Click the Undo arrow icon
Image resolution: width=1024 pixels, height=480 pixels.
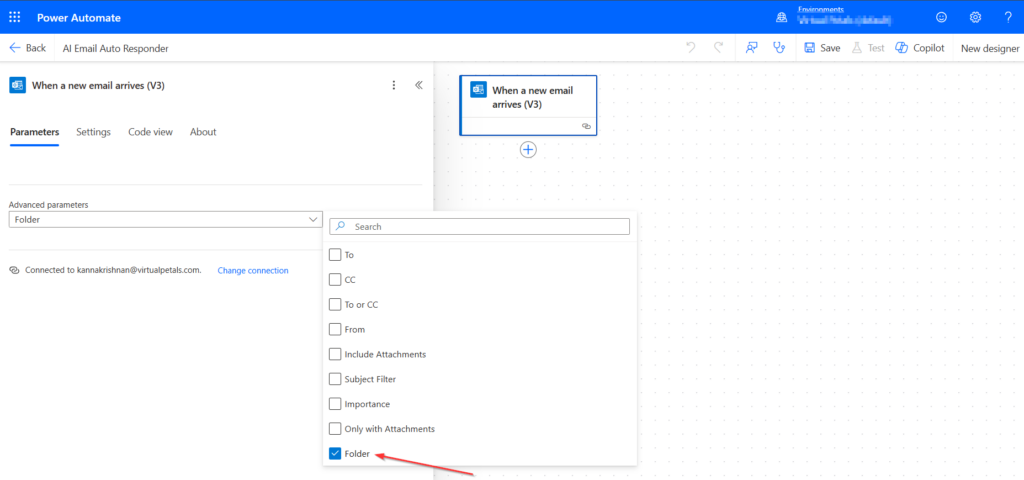click(x=690, y=48)
